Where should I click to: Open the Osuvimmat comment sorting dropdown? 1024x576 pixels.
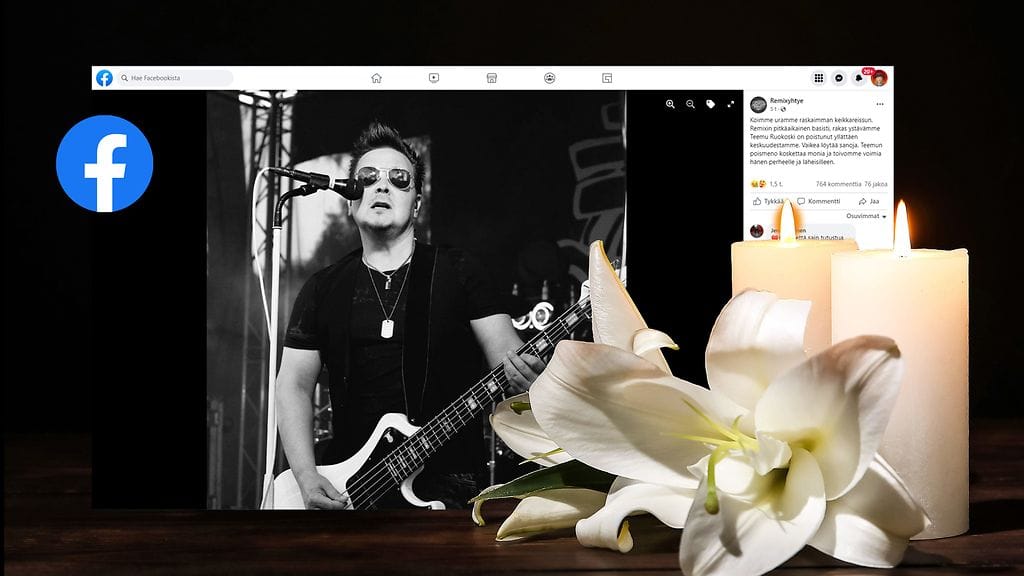coord(867,216)
